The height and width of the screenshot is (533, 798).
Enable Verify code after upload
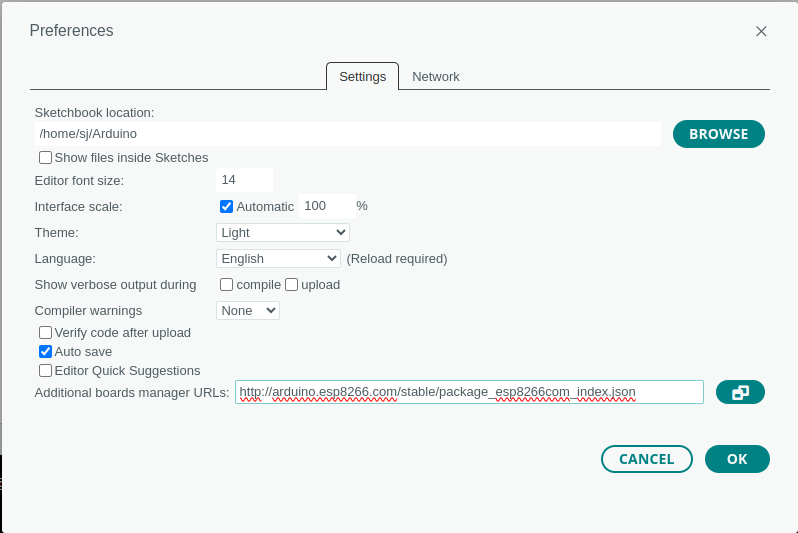tap(46, 332)
